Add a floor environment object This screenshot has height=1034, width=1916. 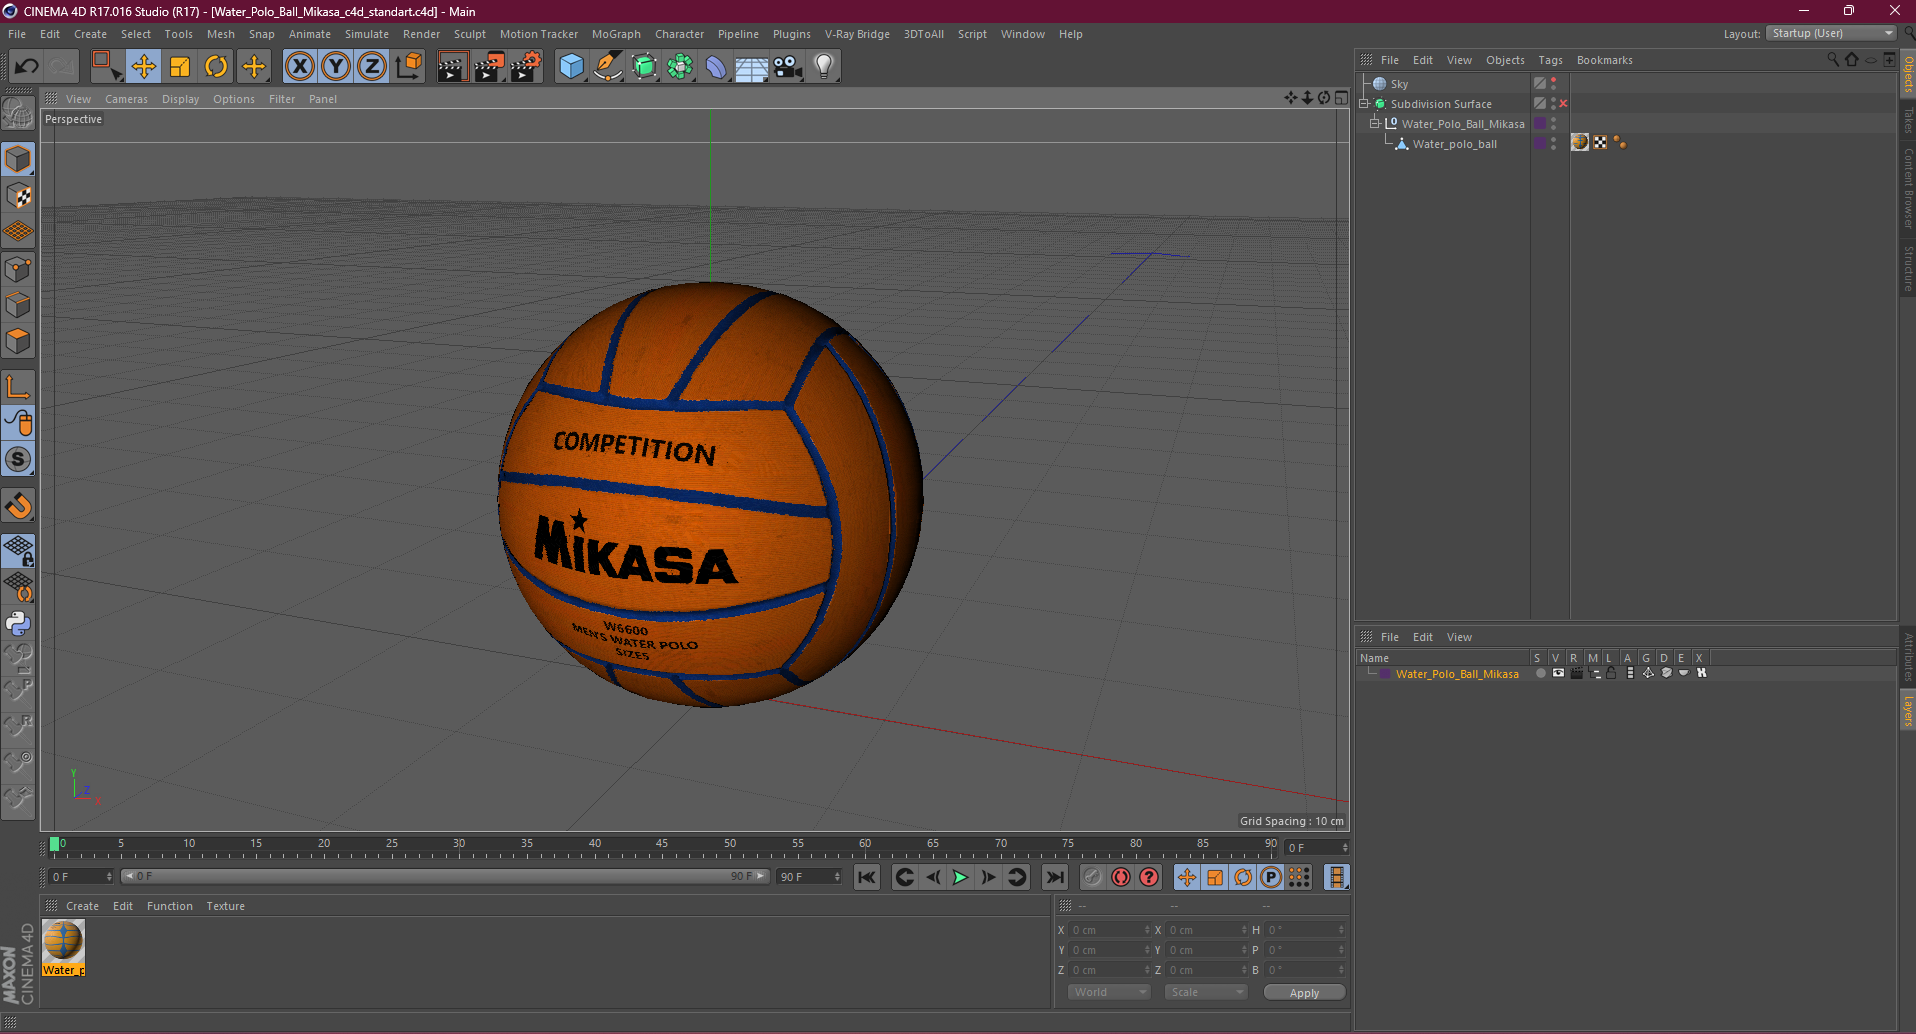[752, 67]
